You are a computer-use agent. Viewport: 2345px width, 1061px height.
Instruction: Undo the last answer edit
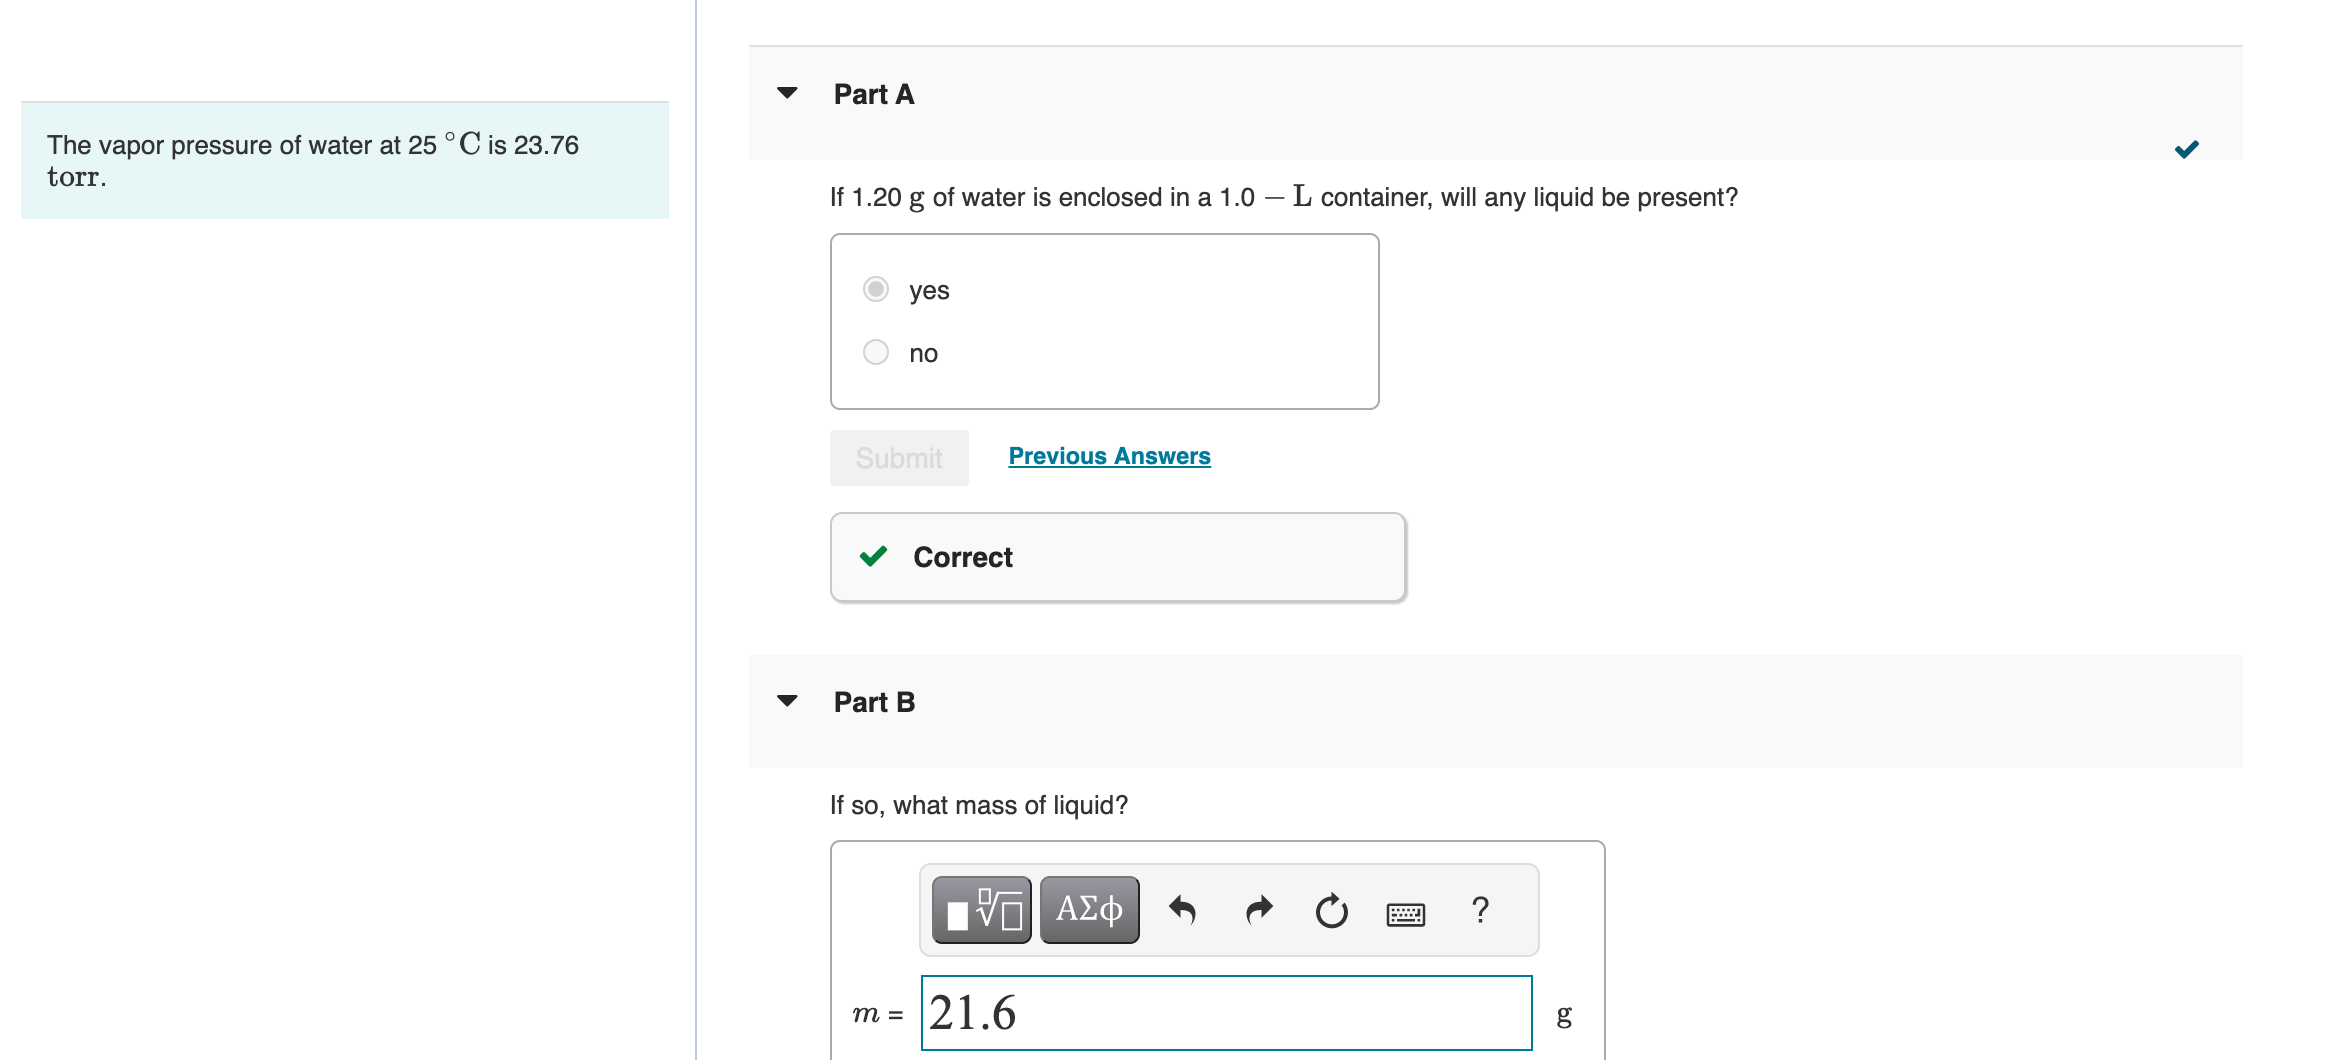[1183, 909]
